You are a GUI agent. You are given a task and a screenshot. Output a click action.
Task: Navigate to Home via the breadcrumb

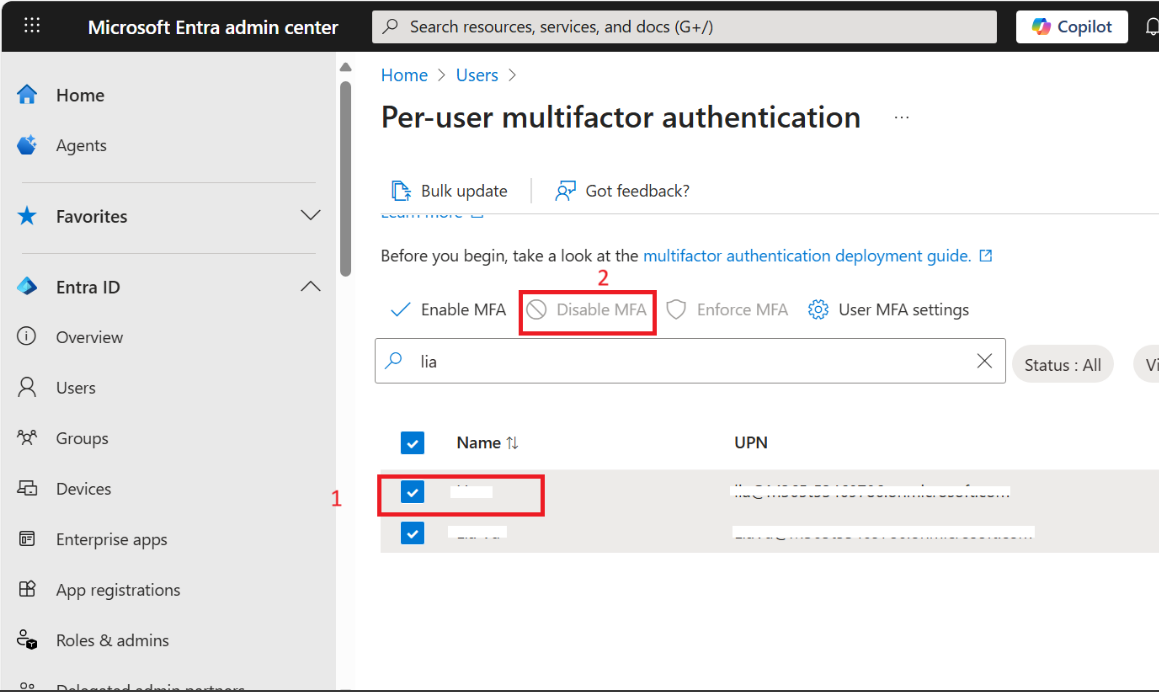(404, 75)
